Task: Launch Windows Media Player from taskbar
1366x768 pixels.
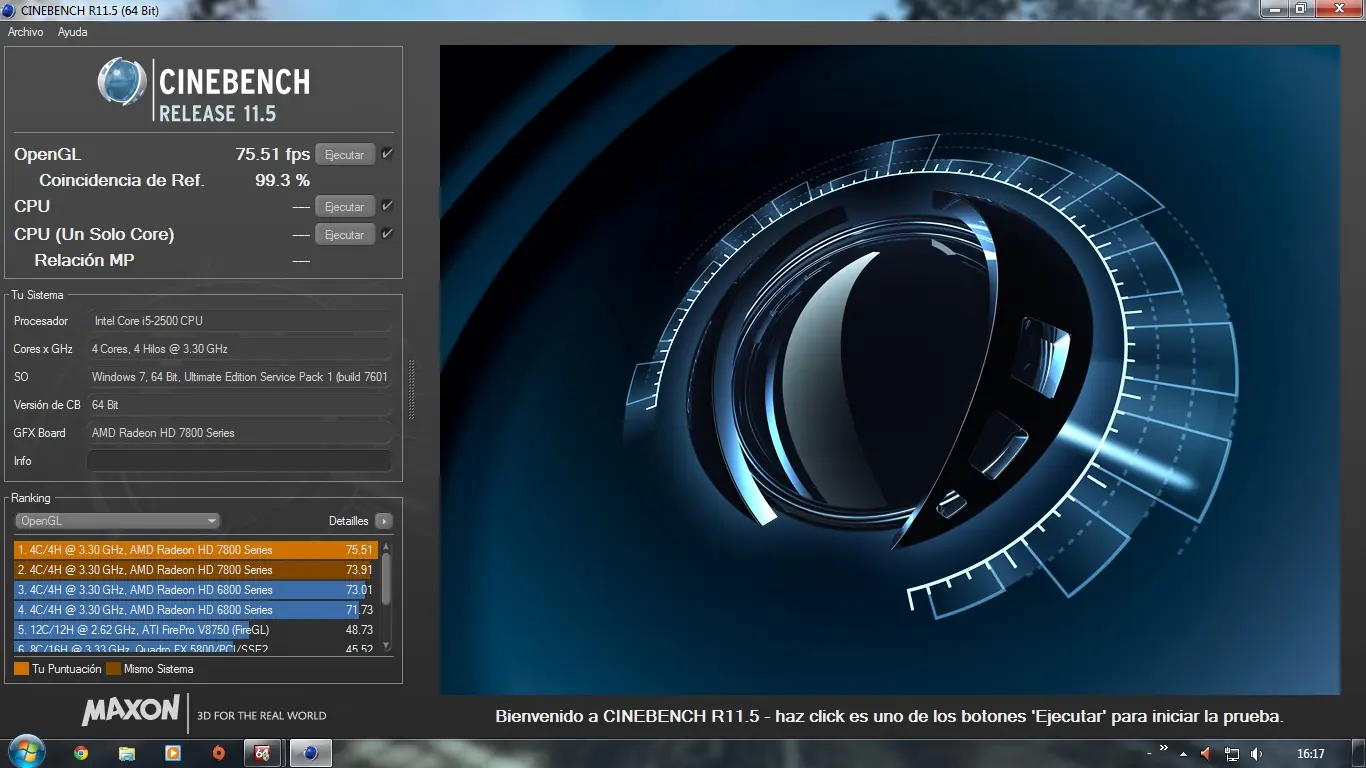Action: (x=173, y=753)
